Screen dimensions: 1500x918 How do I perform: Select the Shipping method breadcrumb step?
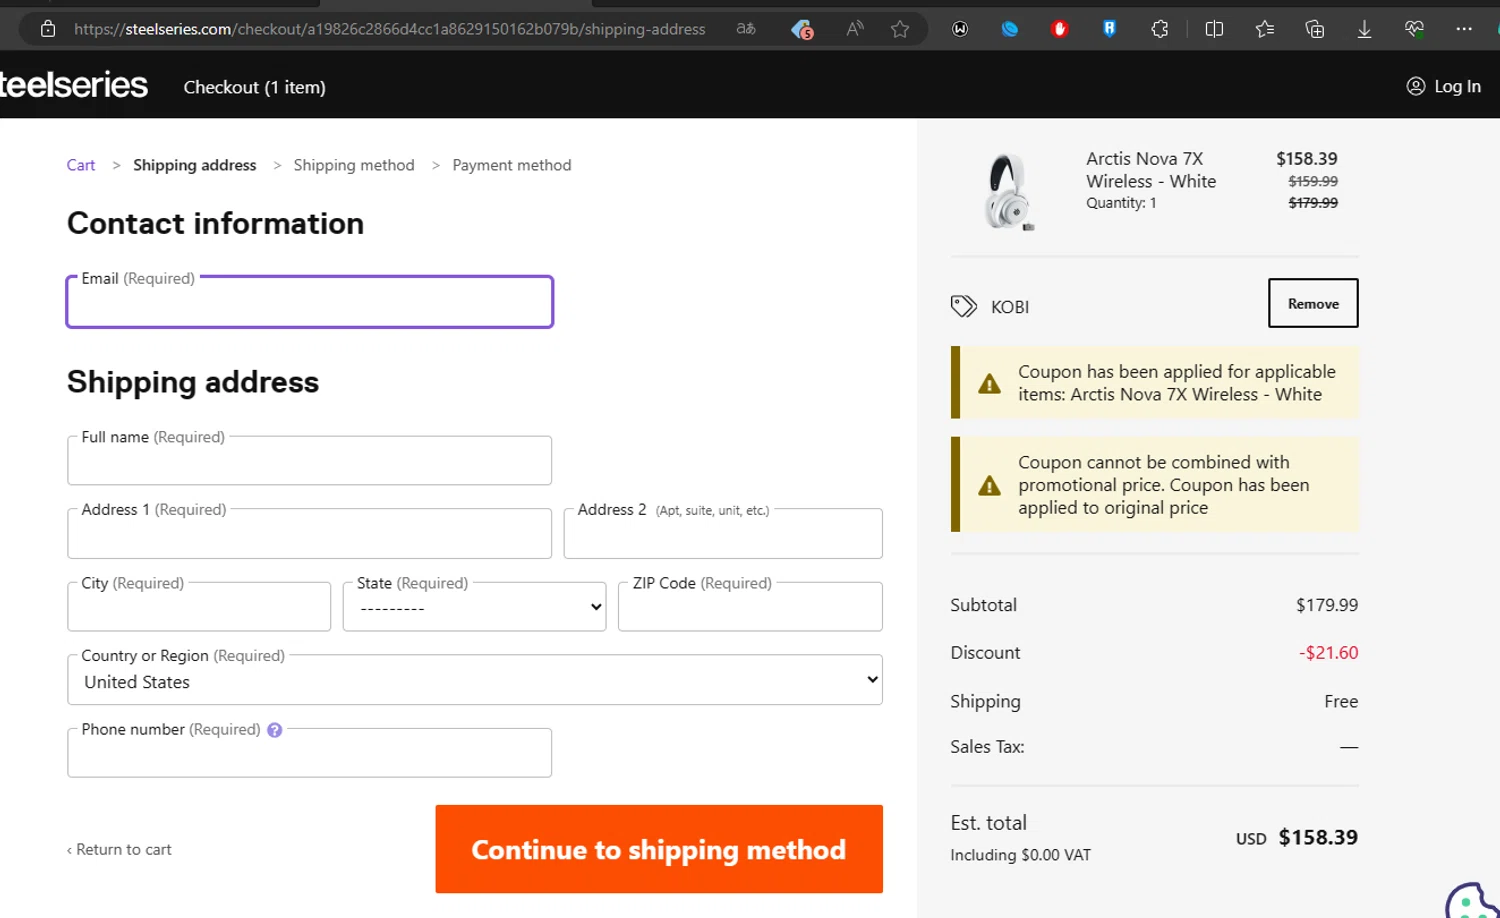pyautogui.click(x=354, y=165)
